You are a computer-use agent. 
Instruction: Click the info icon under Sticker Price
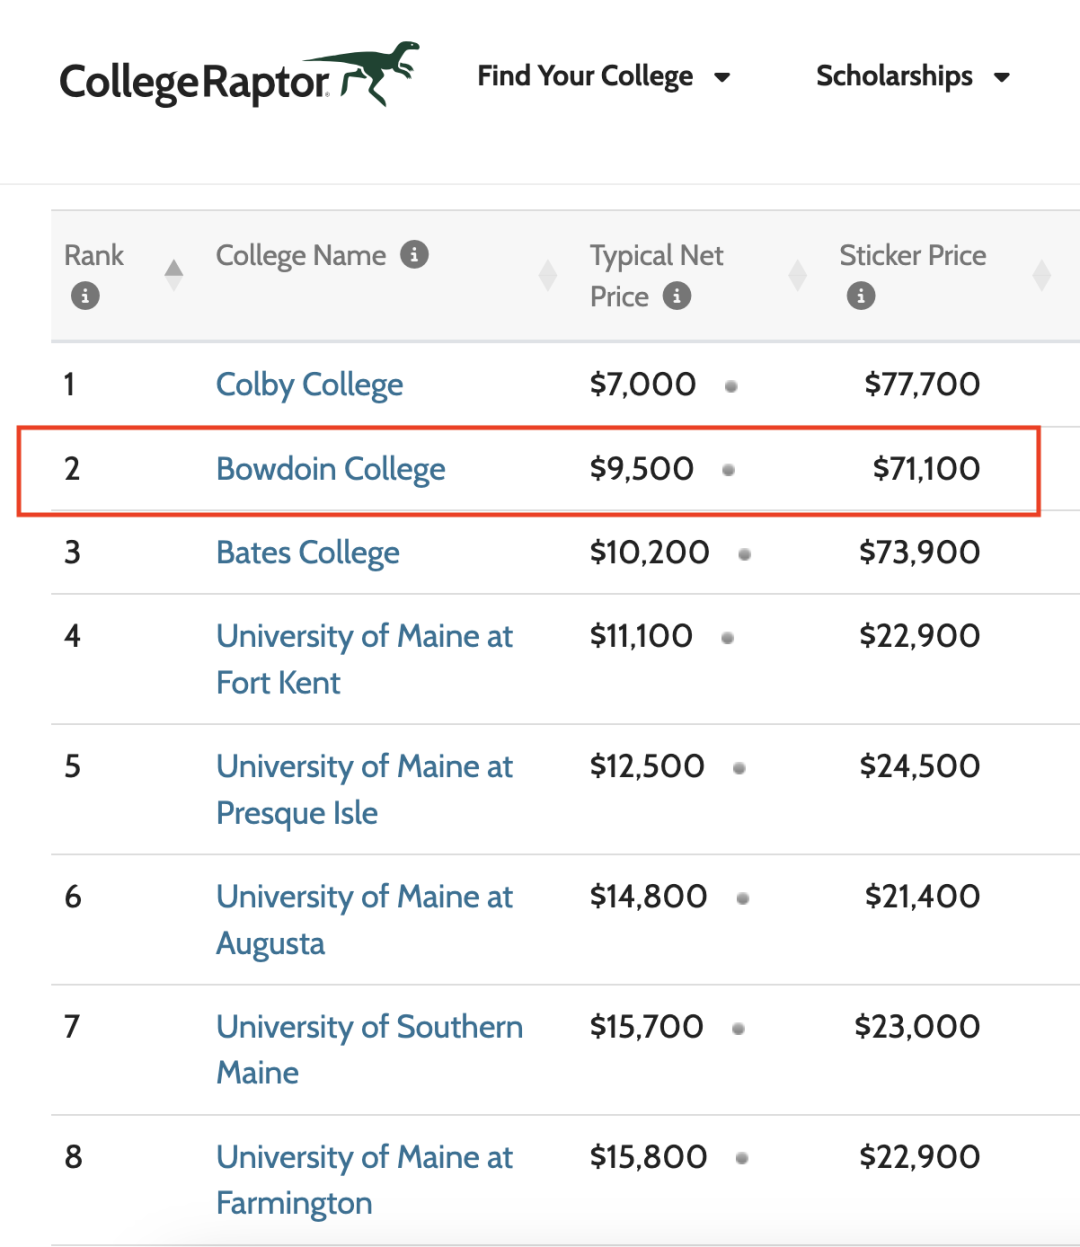(x=861, y=296)
